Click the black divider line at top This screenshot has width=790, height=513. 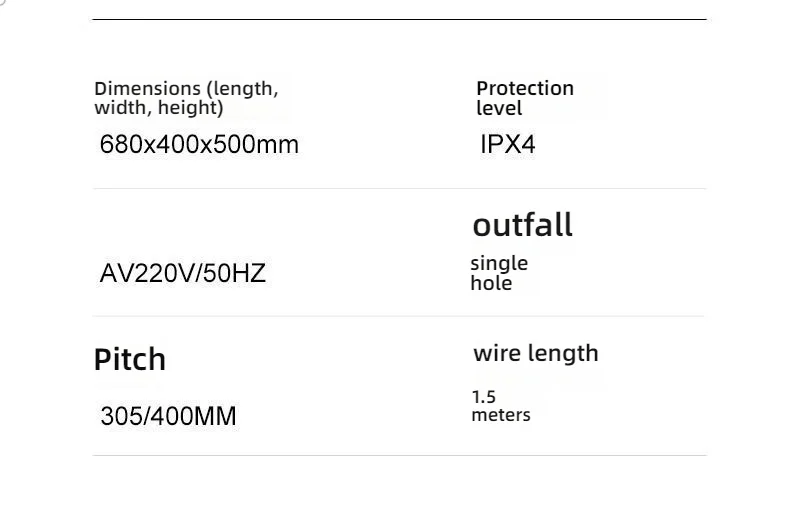(x=400, y=19)
